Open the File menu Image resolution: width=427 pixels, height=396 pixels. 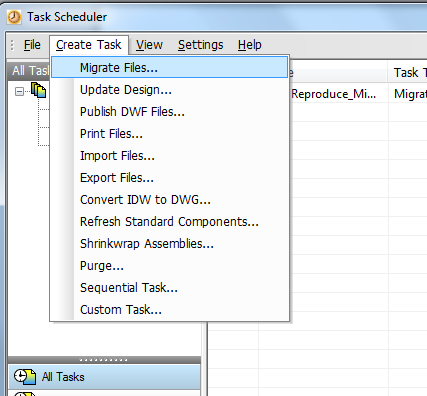coord(32,45)
